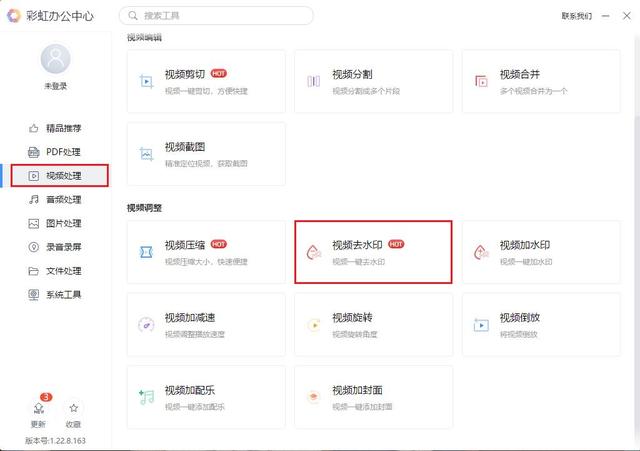Click the music note icon beside 音频处理
Viewport: 640px width, 451px height.
(x=33, y=199)
